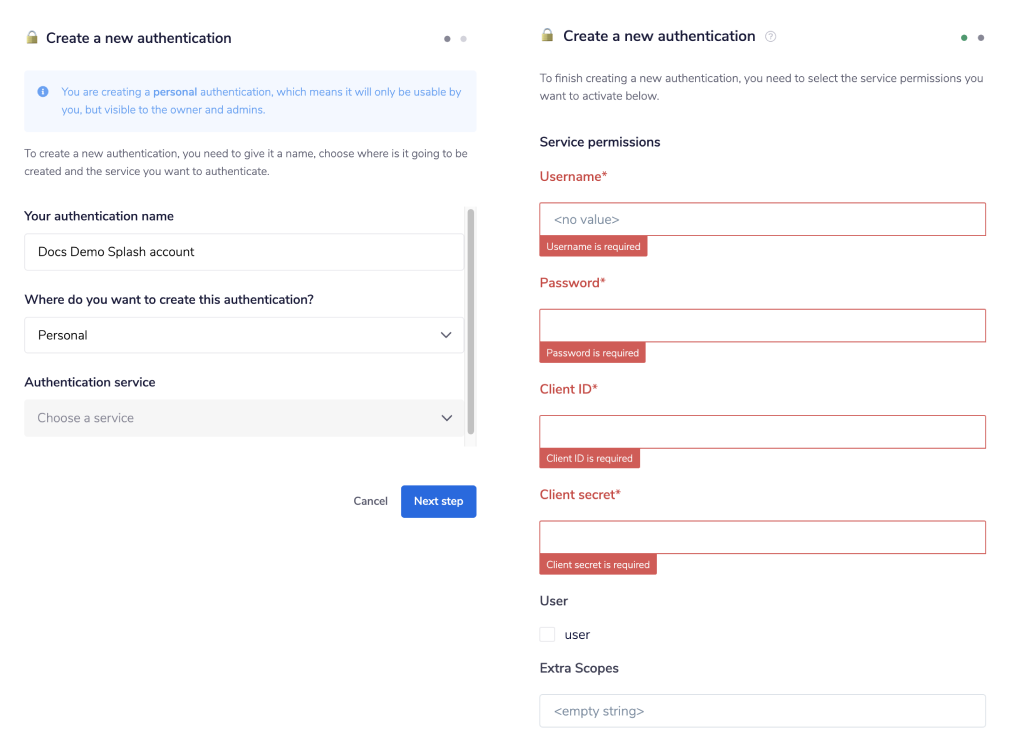This screenshot has width=1016, height=756.
Task: Click the green step indicator dot
Action: point(964,38)
